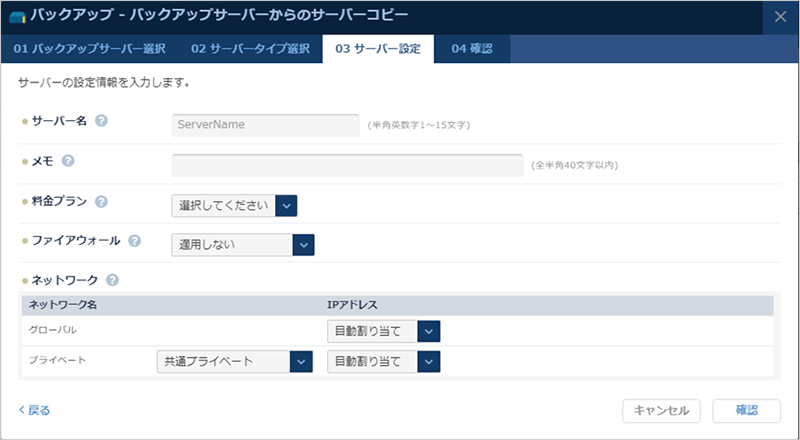Open help icon for 料金プラン

(x=101, y=201)
